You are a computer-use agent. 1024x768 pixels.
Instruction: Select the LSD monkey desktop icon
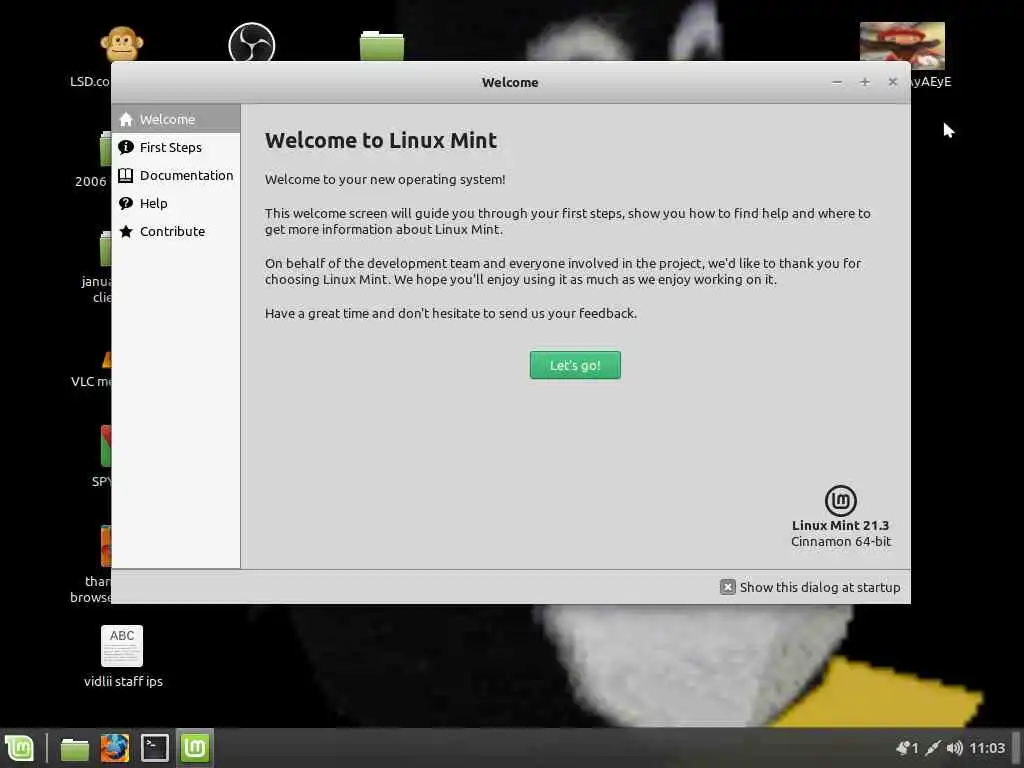121,44
